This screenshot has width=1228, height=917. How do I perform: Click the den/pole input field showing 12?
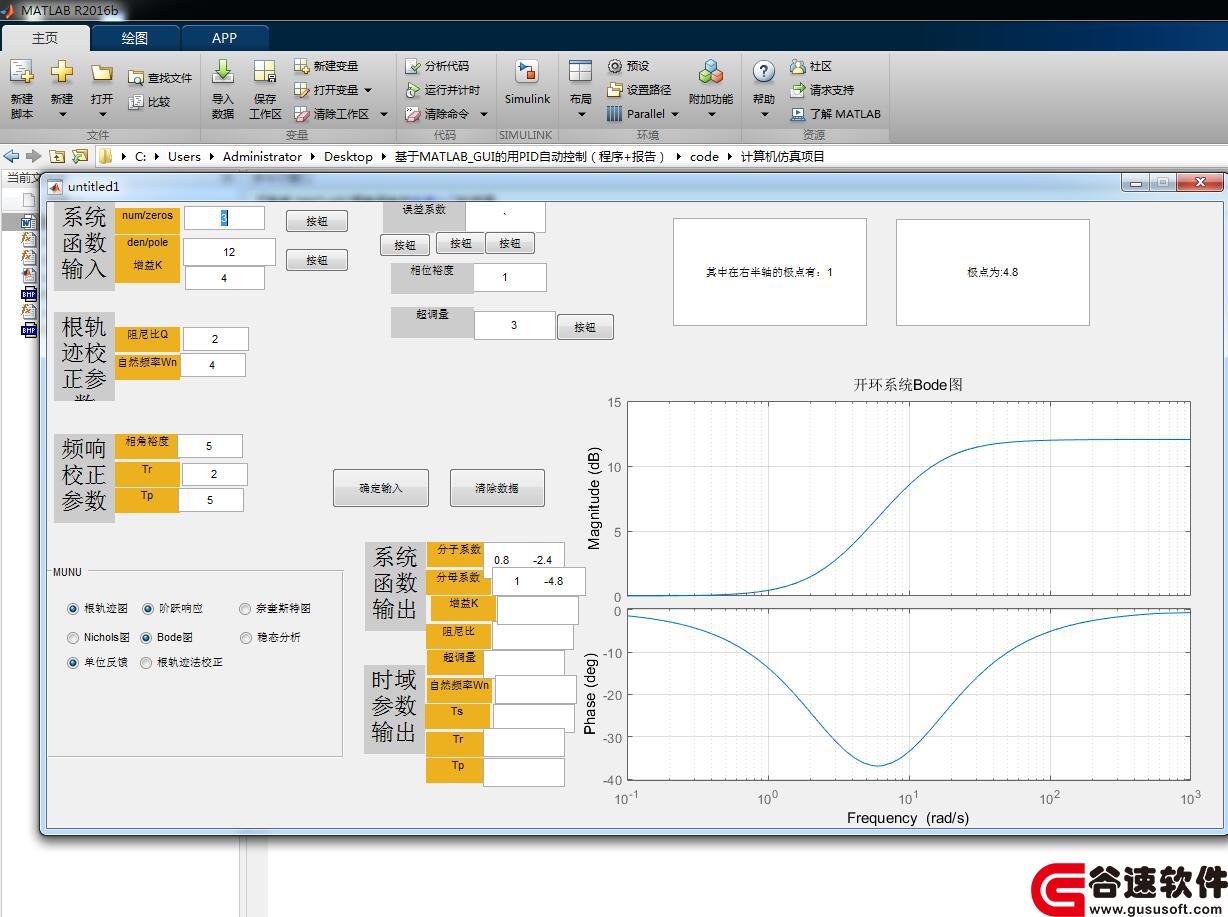point(229,252)
